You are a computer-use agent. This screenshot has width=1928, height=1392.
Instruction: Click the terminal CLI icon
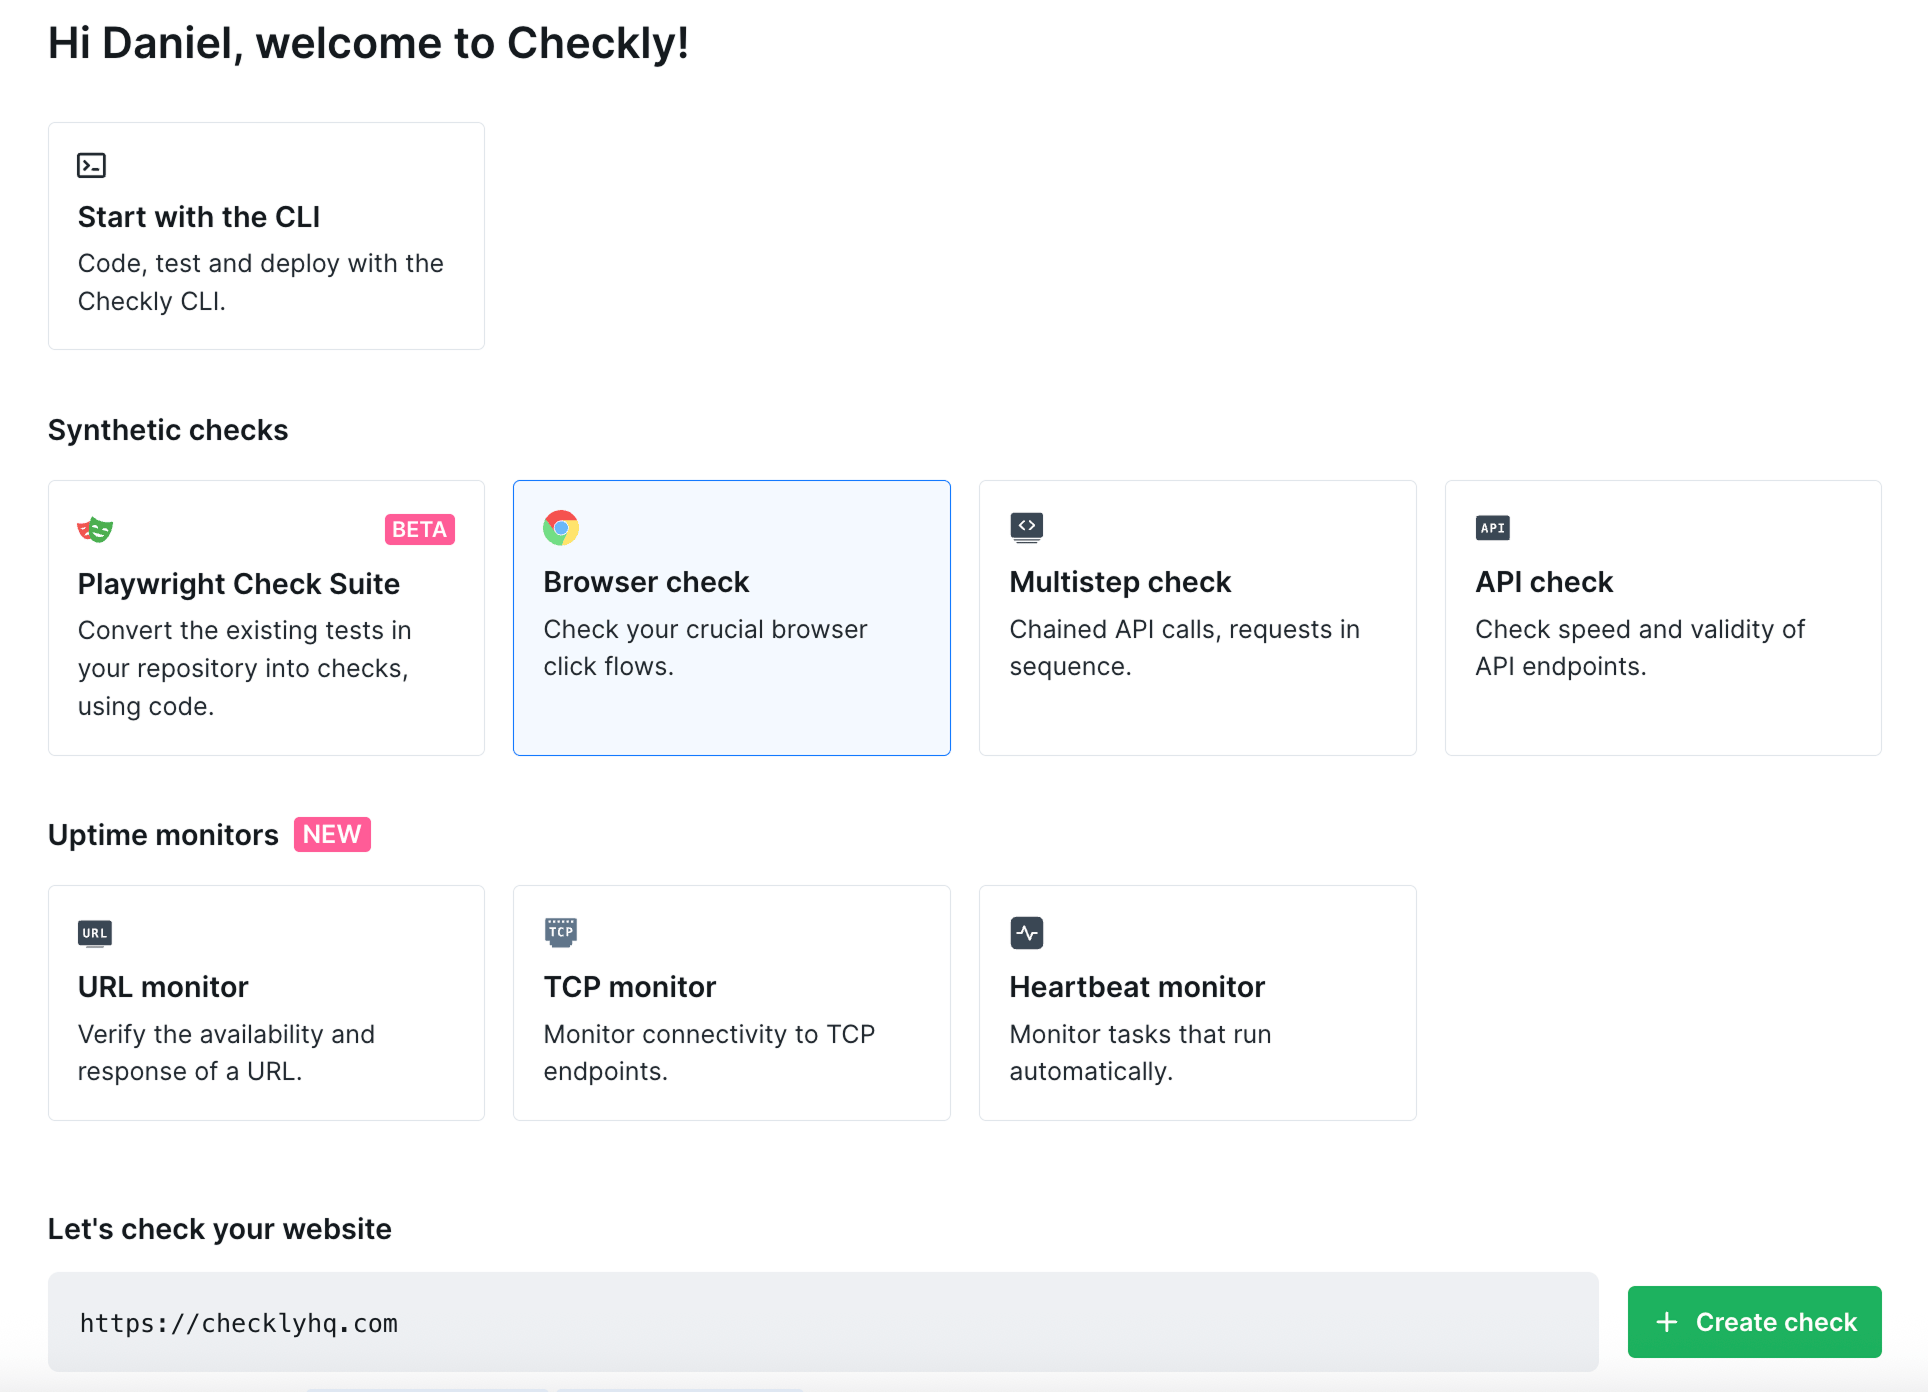click(92, 165)
